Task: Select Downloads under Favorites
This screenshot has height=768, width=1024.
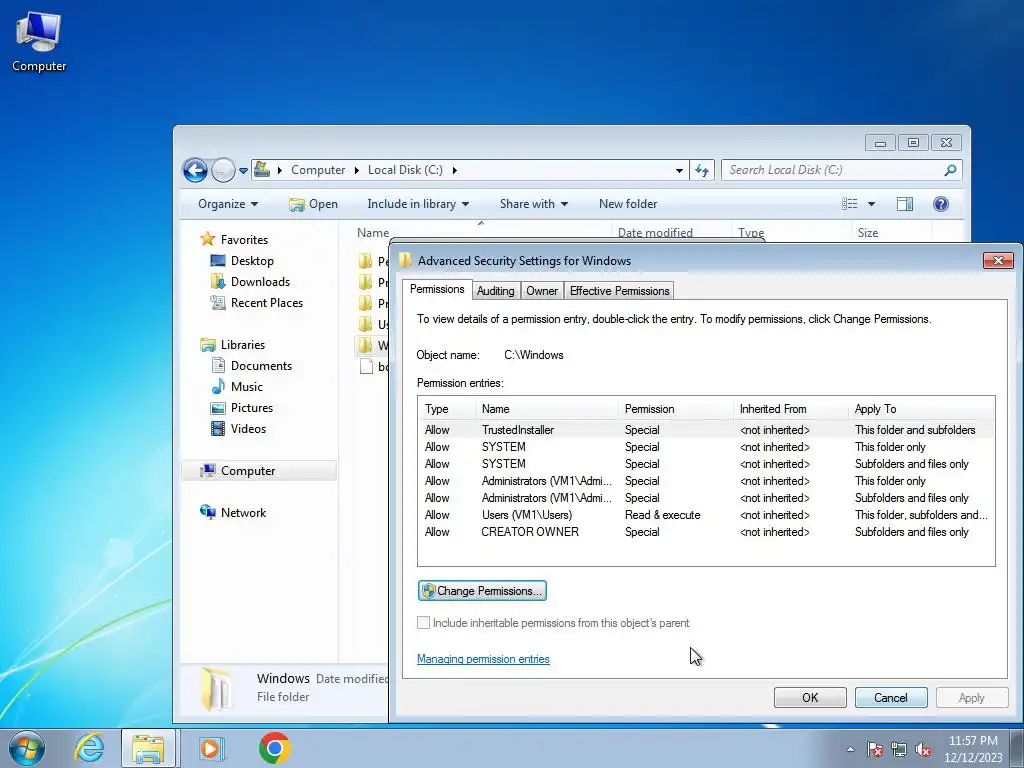Action: (250, 281)
